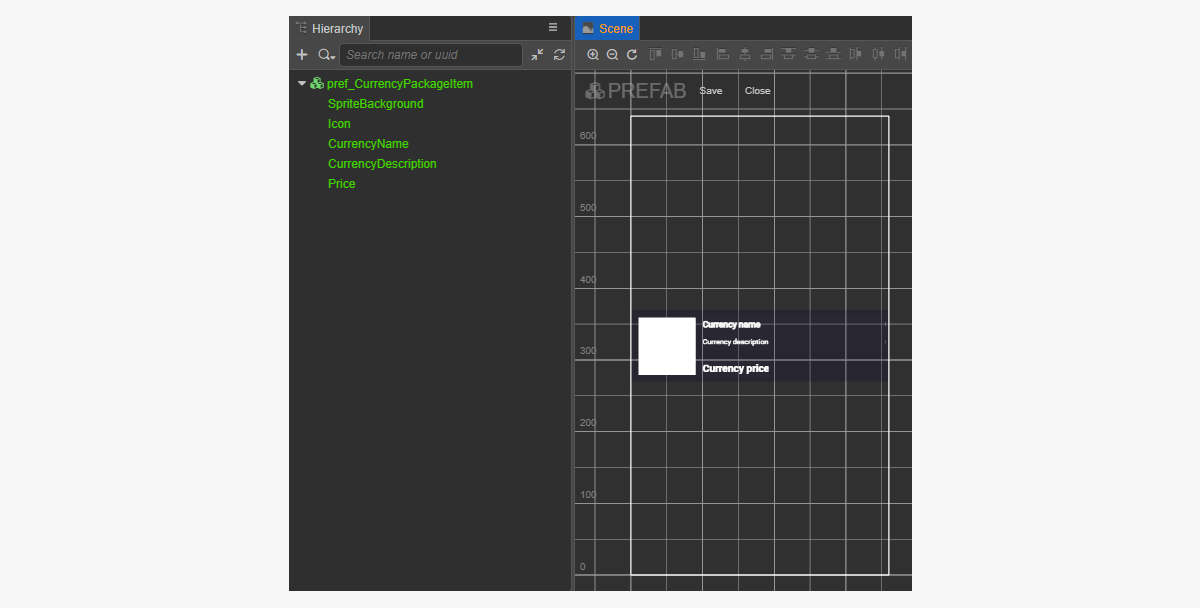The image size is (1200, 608).
Task: Click the white Icon sprite in scene
Action: (667, 346)
